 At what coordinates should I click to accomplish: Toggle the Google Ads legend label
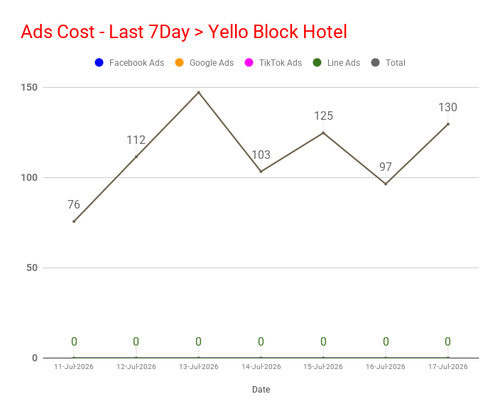coord(211,63)
